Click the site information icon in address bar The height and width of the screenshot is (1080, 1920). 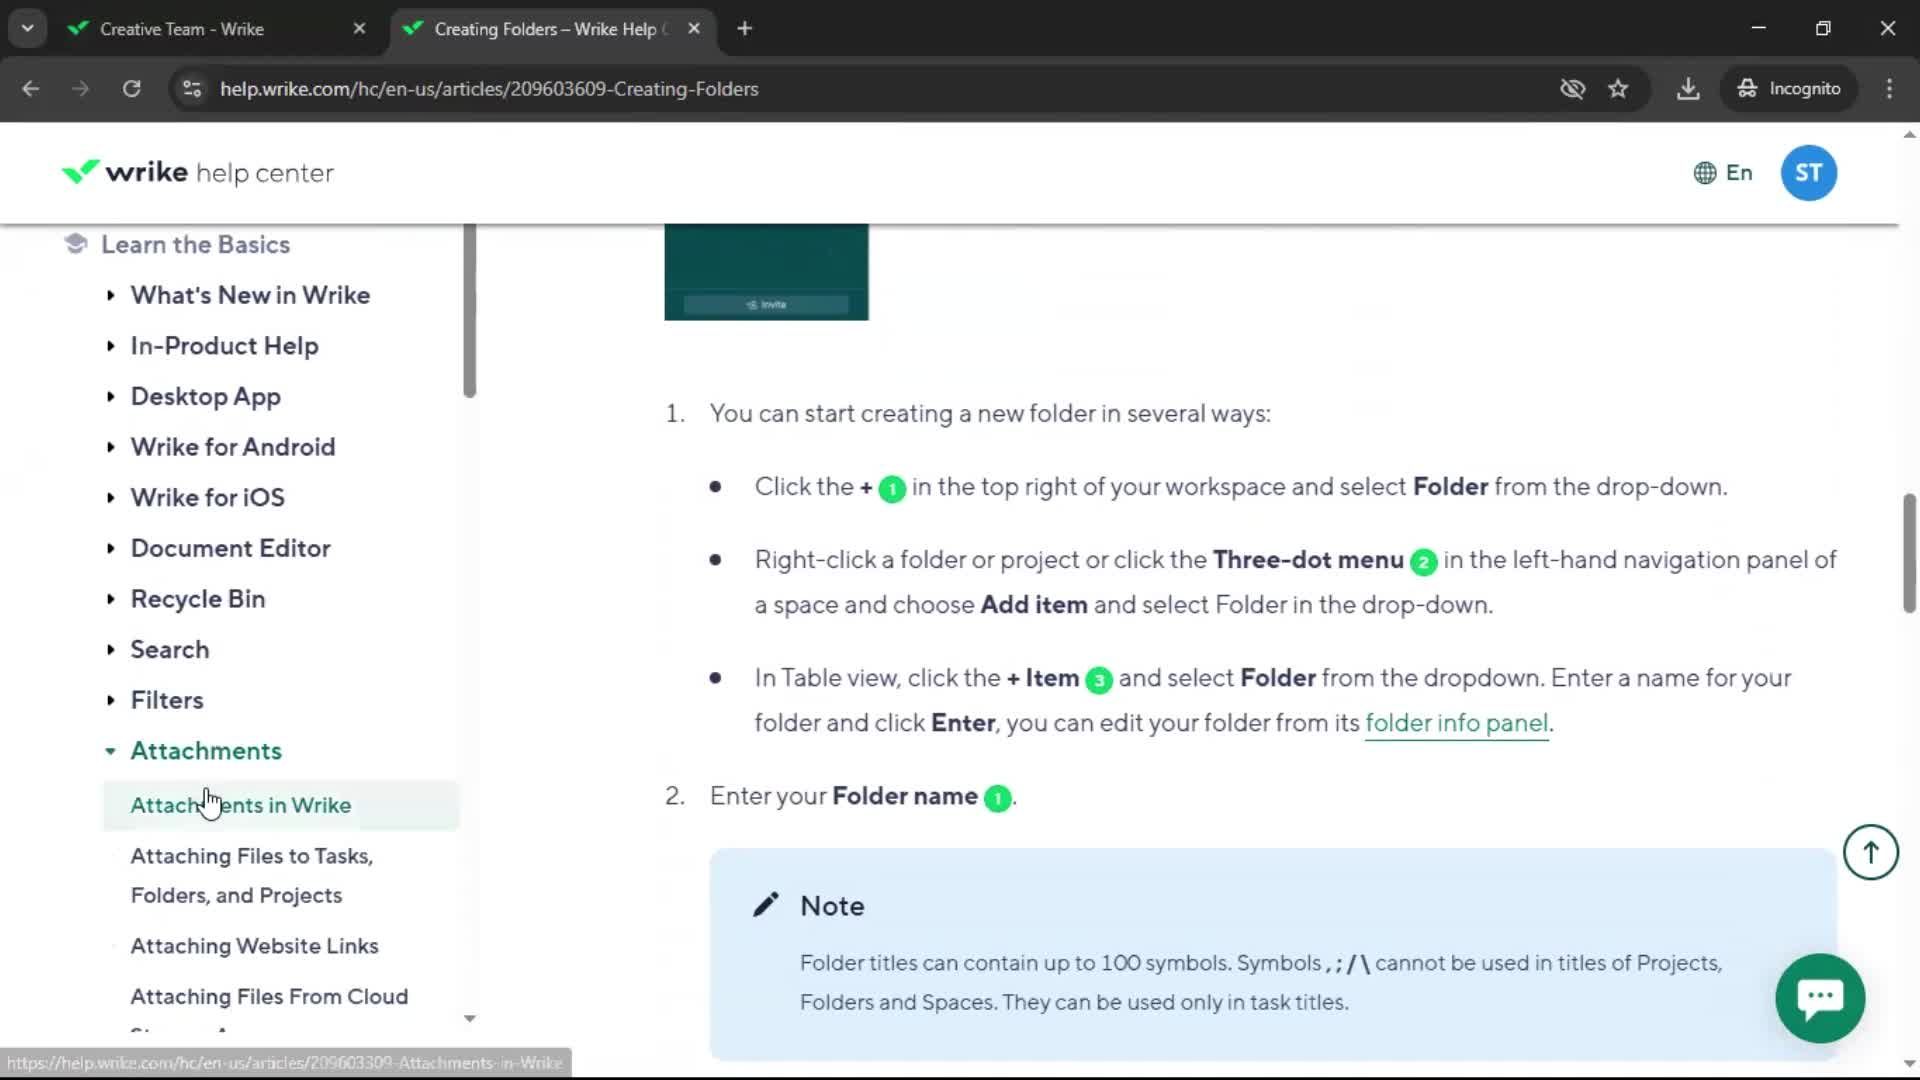[192, 89]
